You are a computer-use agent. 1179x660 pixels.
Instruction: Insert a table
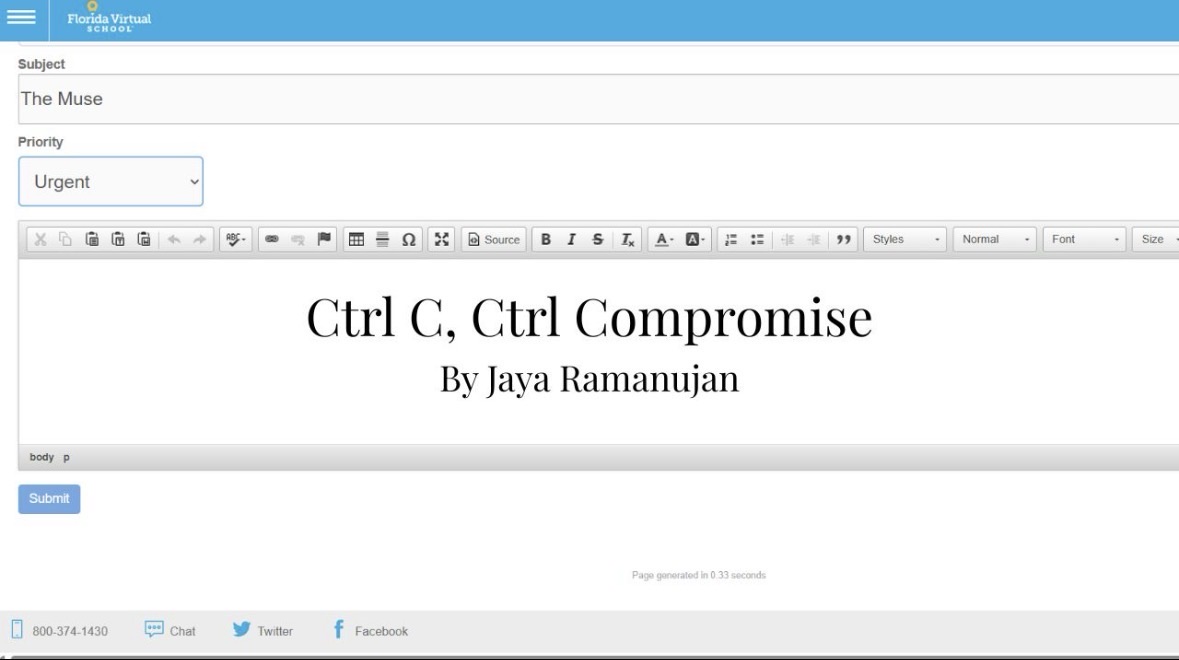(x=356, y=239)
